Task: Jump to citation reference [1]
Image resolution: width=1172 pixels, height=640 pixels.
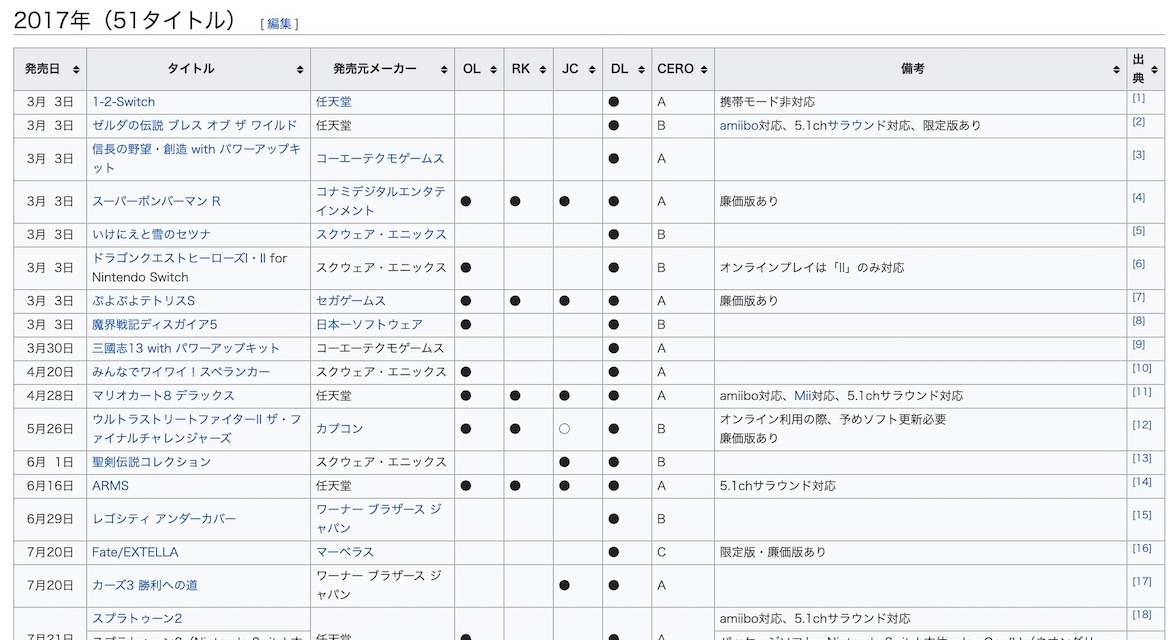Action: tap(1138, 98)
